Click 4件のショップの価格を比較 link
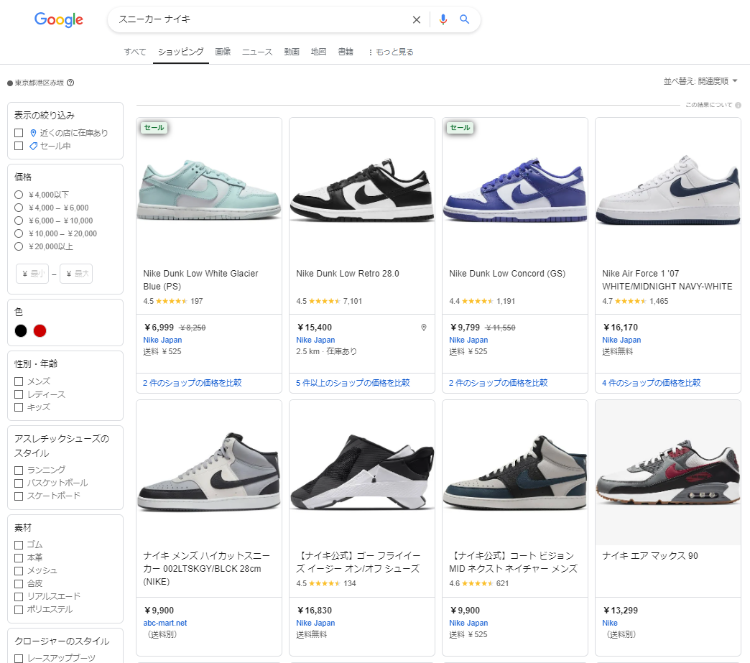The height and width of the screenshot is (663, 750). (x=651, y=383)
